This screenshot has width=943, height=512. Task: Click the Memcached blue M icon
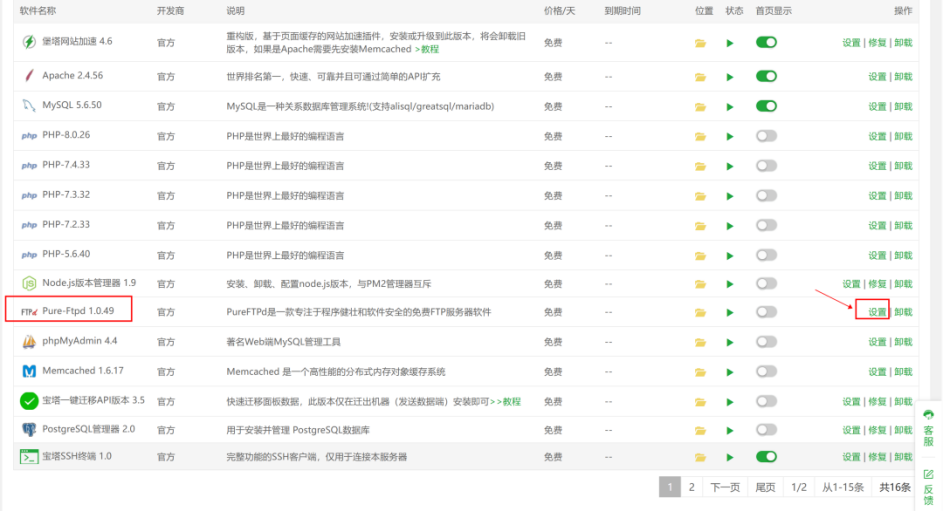click(29, 371)
